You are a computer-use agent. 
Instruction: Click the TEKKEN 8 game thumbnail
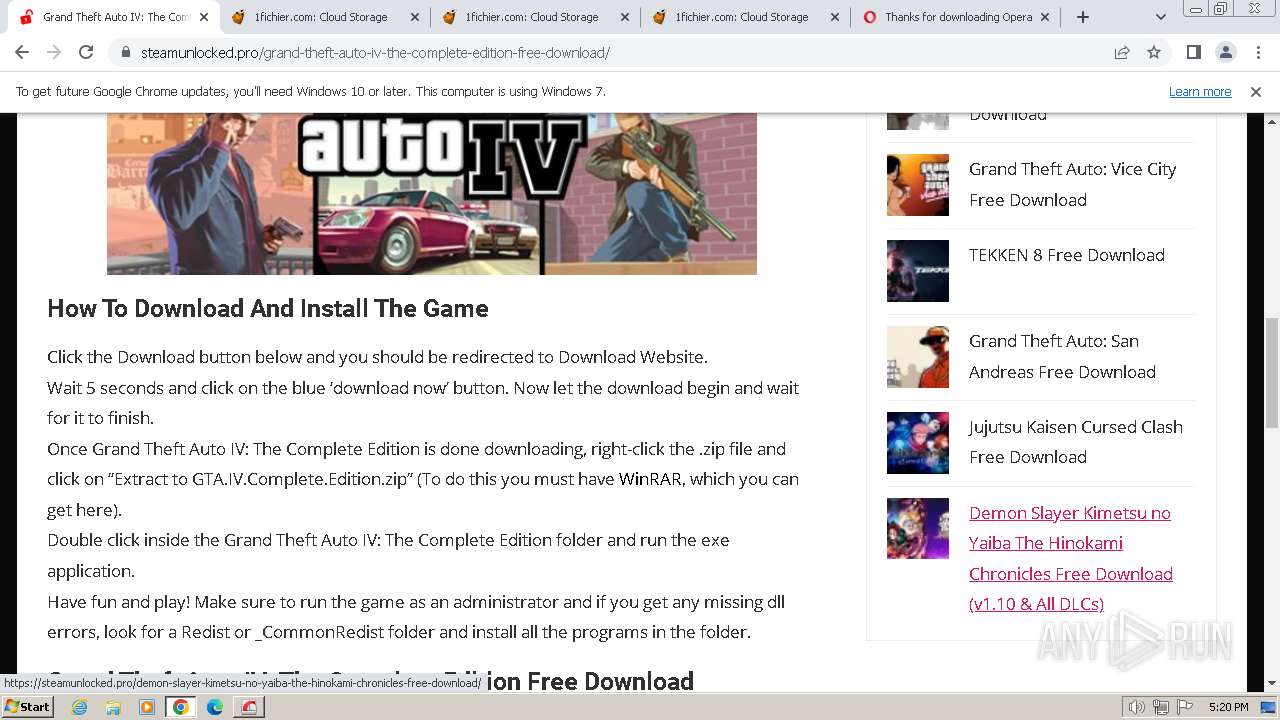click(x=918, y=271)
